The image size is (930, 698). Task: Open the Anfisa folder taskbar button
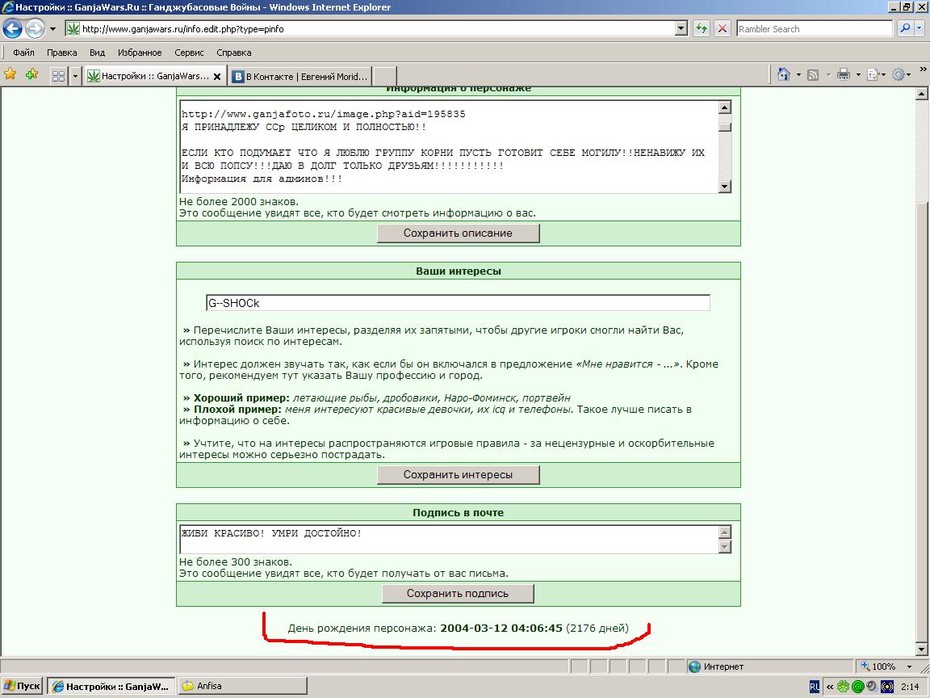243,686
